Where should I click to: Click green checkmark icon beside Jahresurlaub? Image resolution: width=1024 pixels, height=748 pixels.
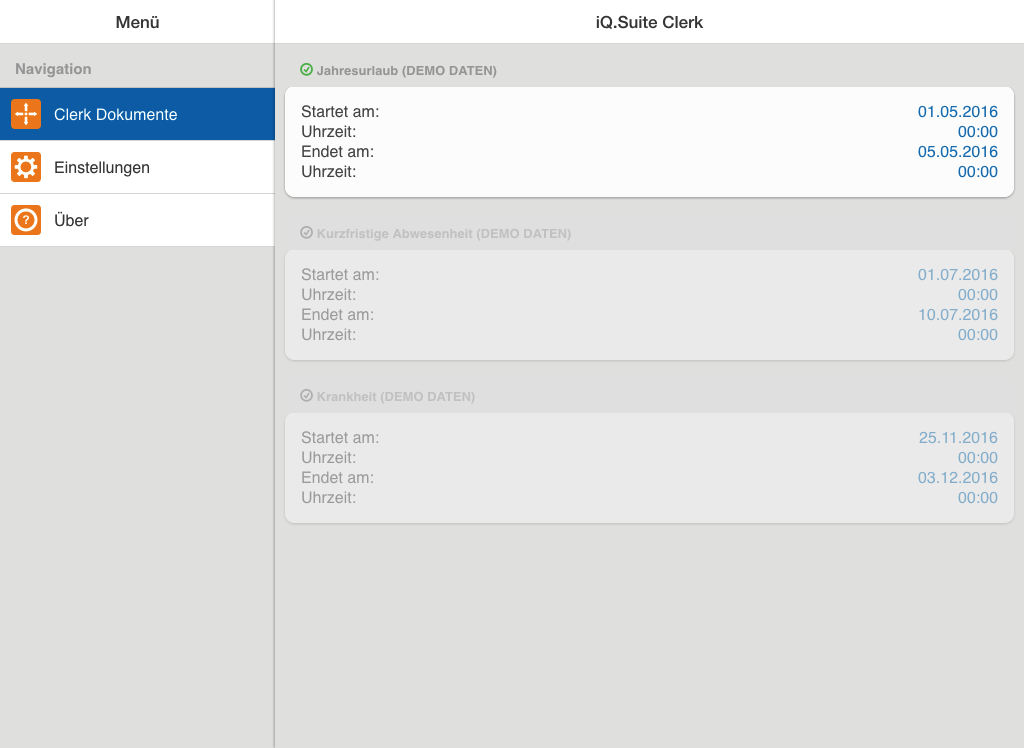point(307,70)
